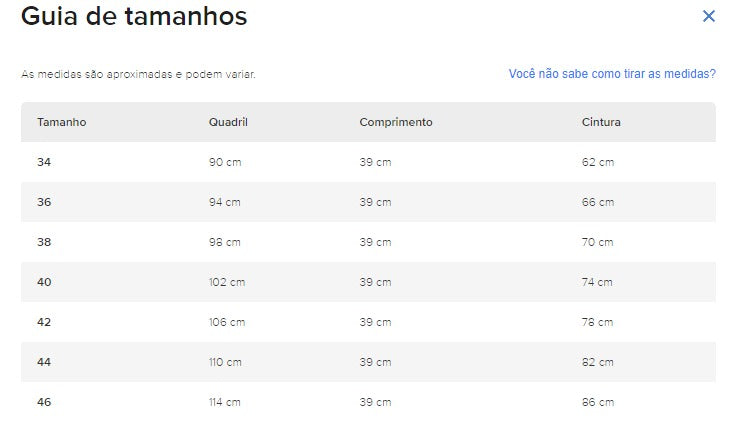Select the size 36 row label
741x440 pixels.
tap(44, 202)
